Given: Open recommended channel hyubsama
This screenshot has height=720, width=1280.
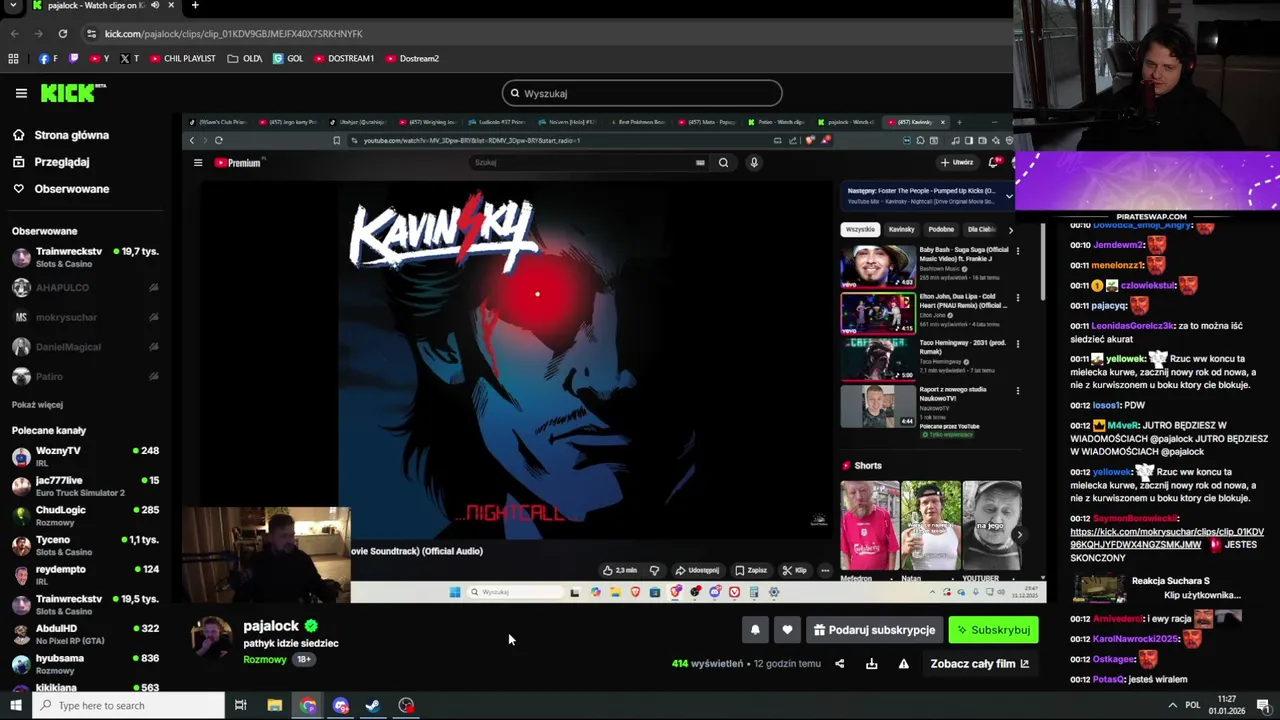Looking at the screenshot, I should 85,664.
